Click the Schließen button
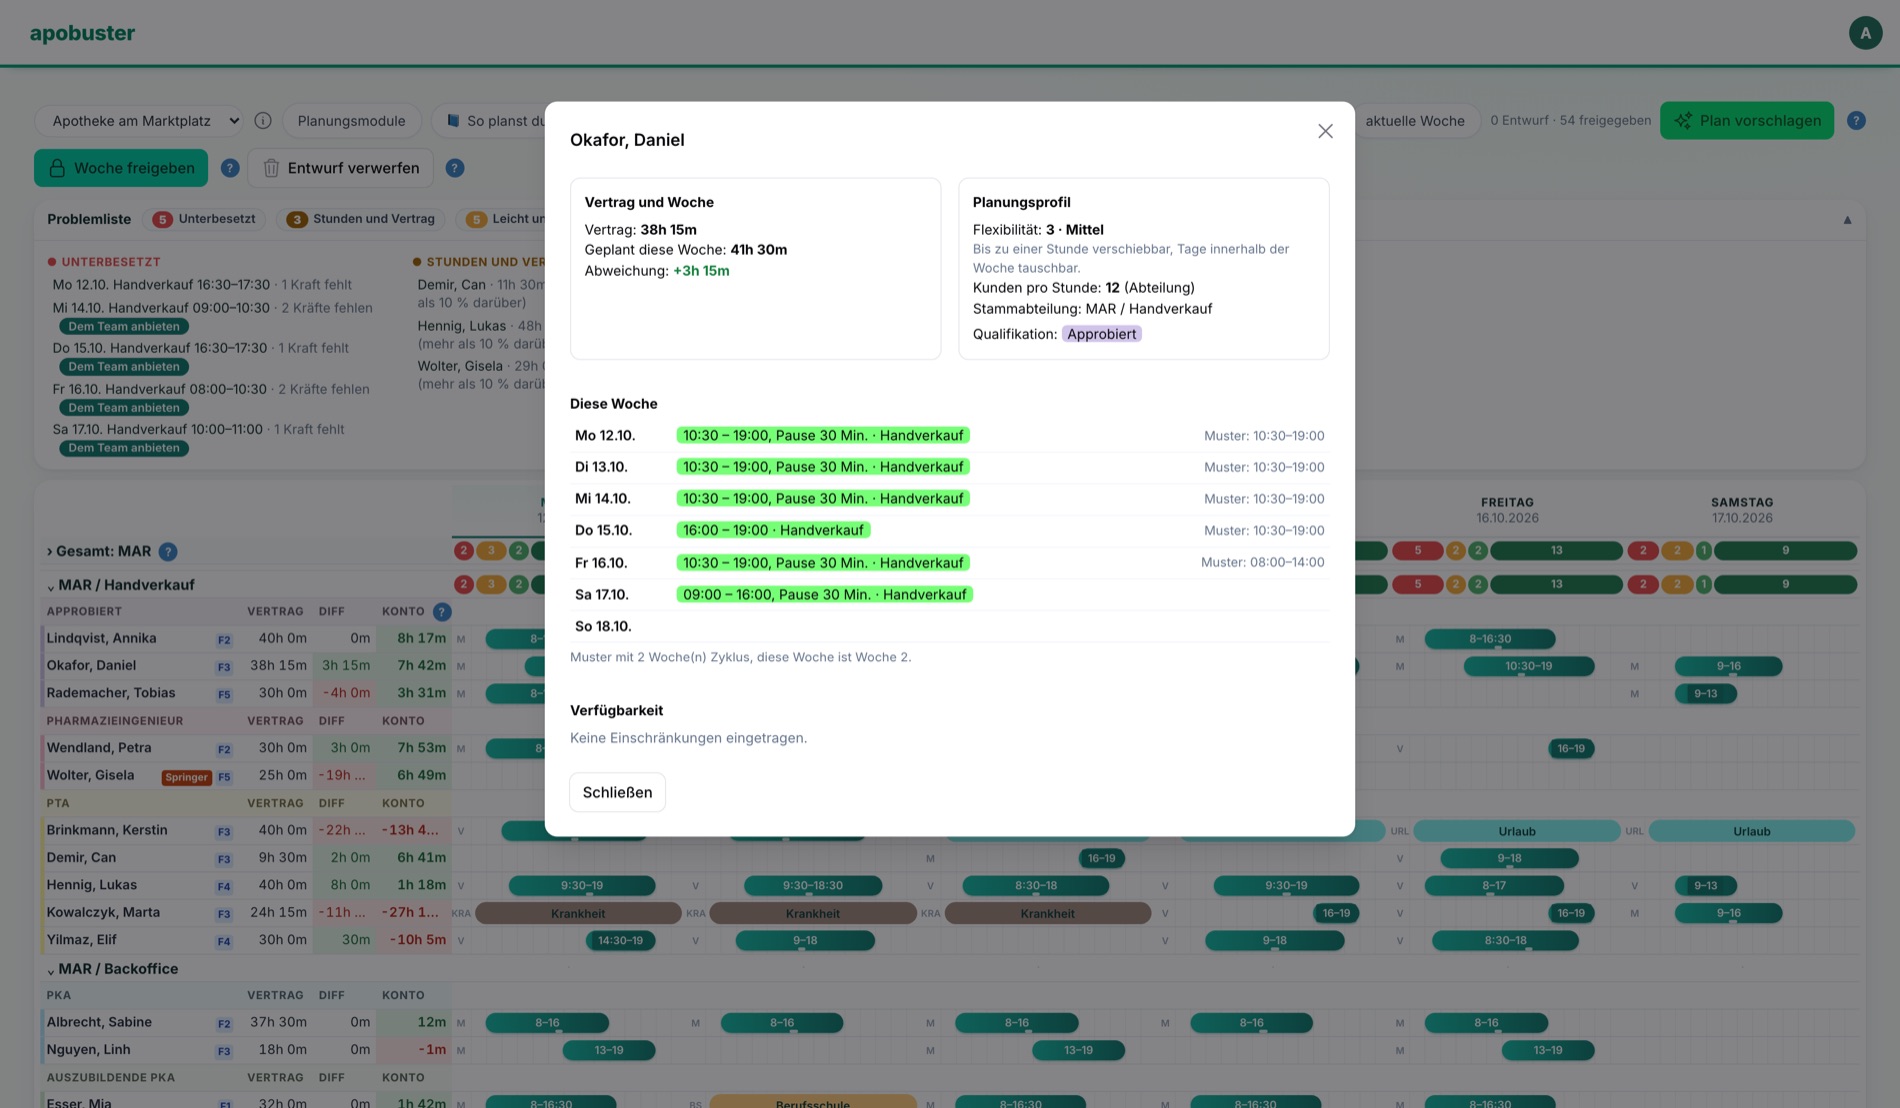 click(x=617, y=792)
